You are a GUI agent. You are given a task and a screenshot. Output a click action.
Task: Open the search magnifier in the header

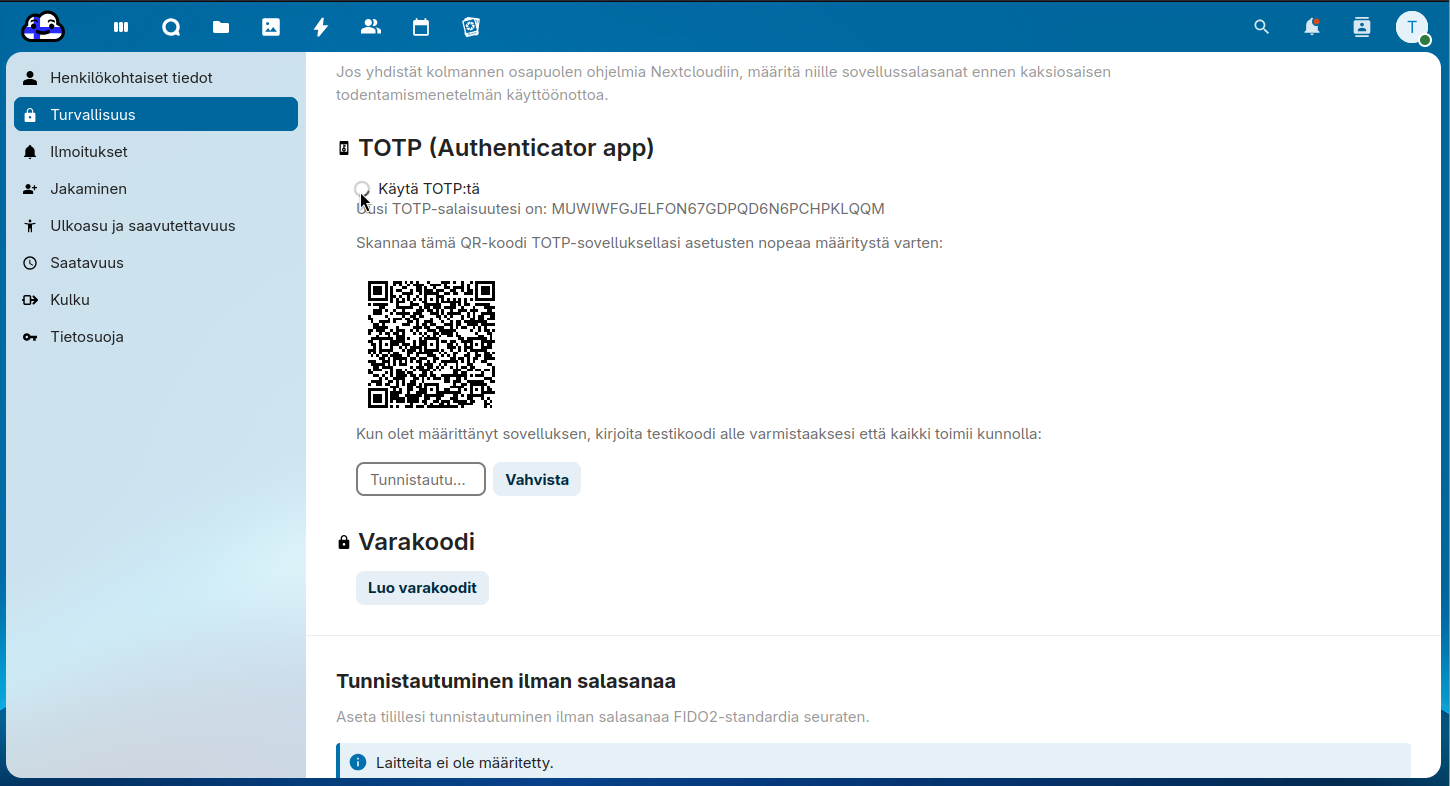[x=1262, y=27]
